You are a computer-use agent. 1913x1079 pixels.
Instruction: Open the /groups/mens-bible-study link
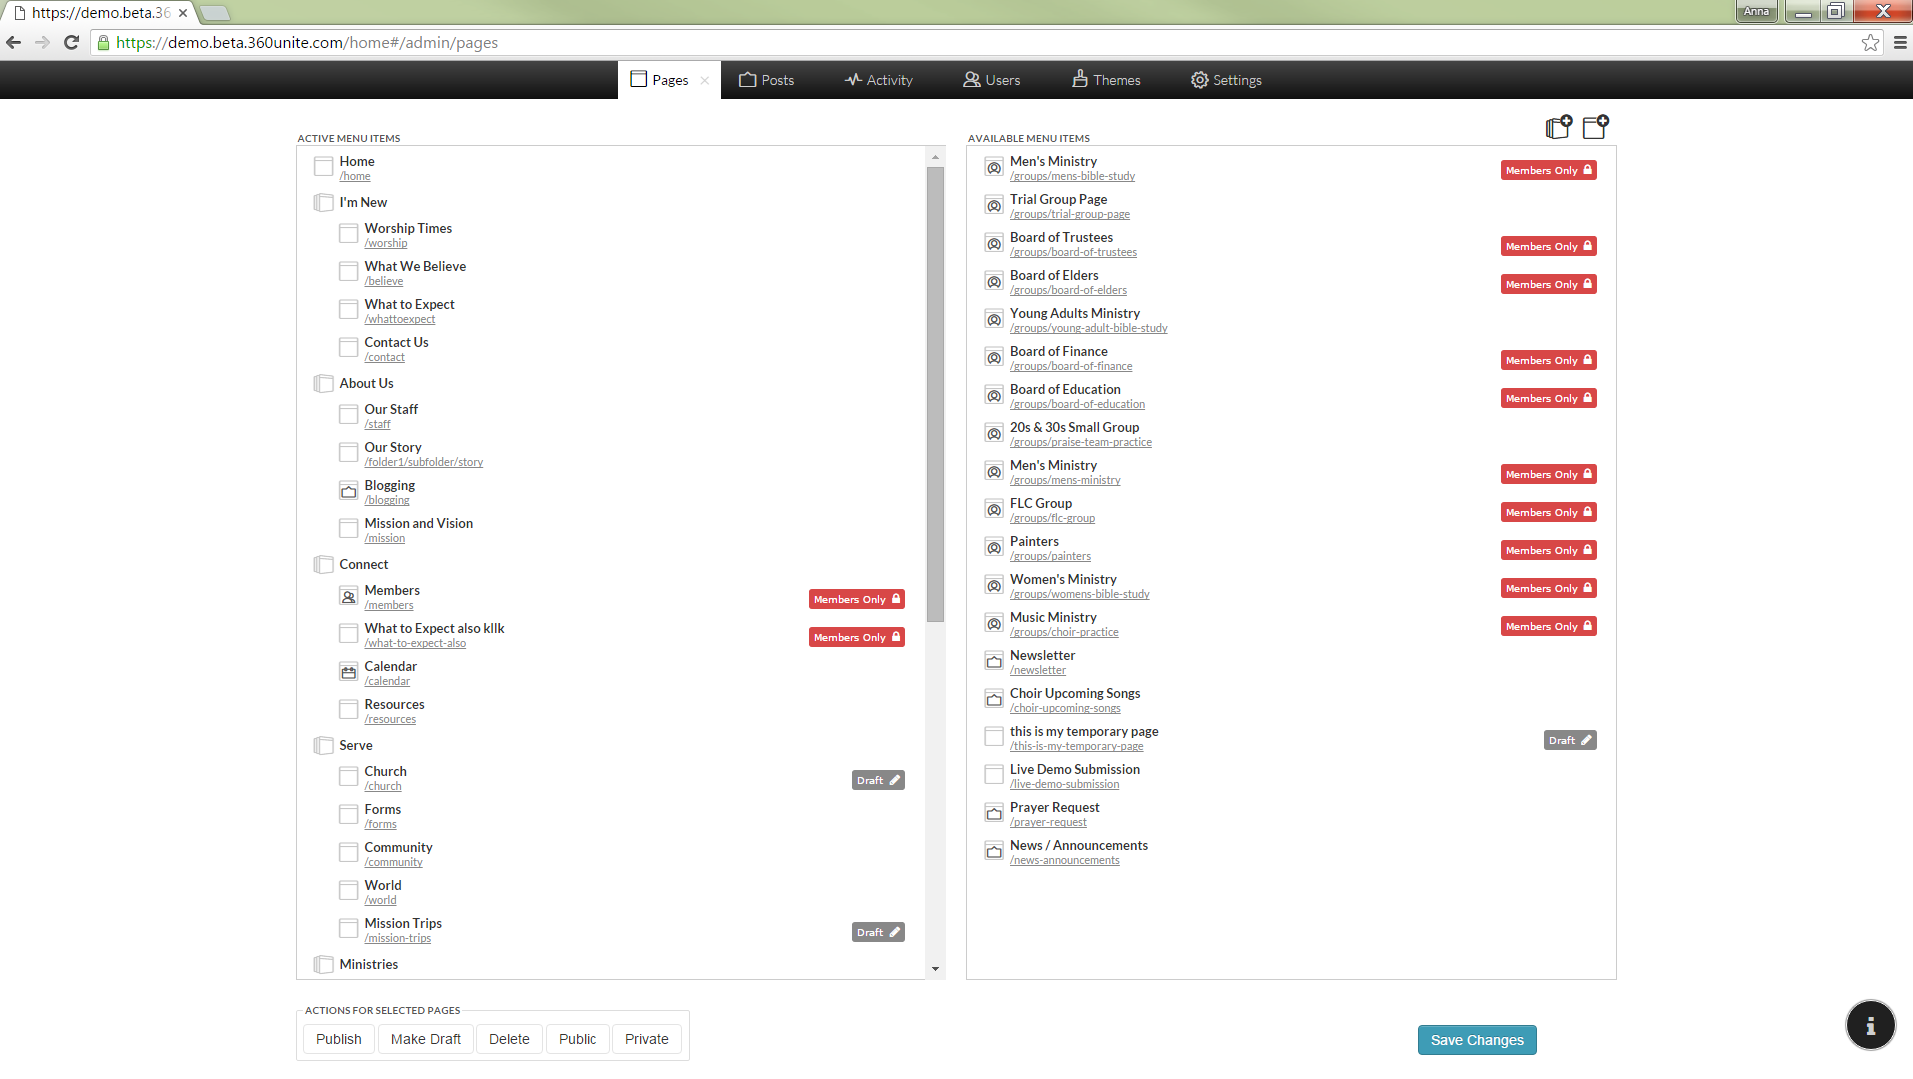(1072, 176)
